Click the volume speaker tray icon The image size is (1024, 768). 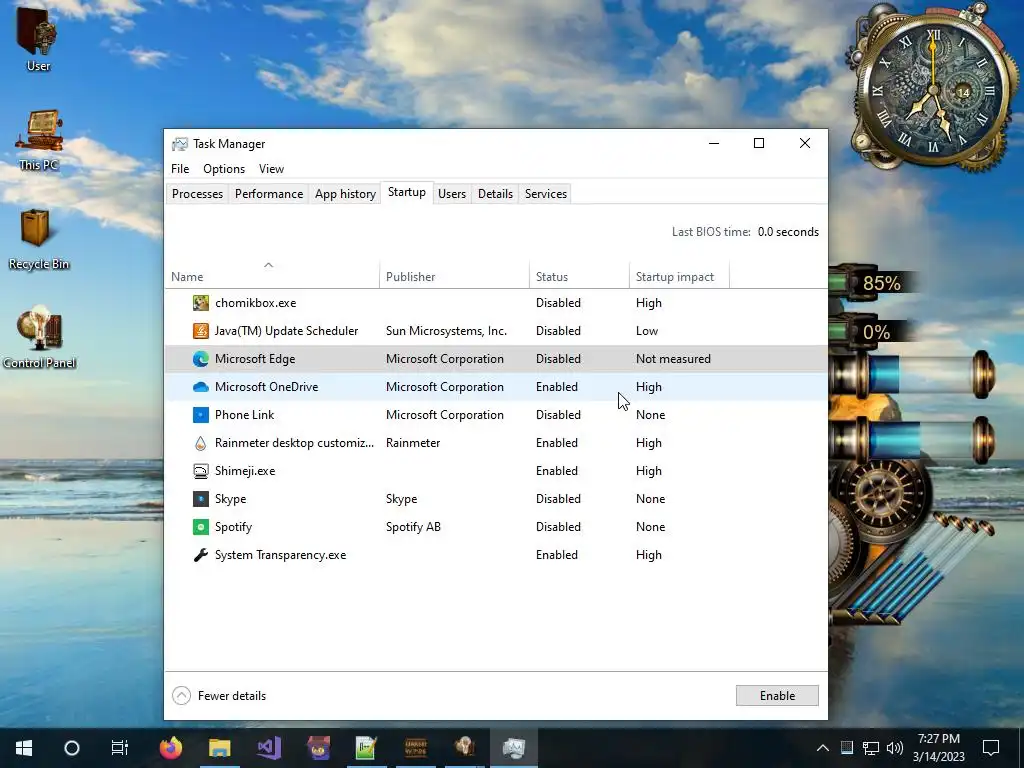[895, 748]
